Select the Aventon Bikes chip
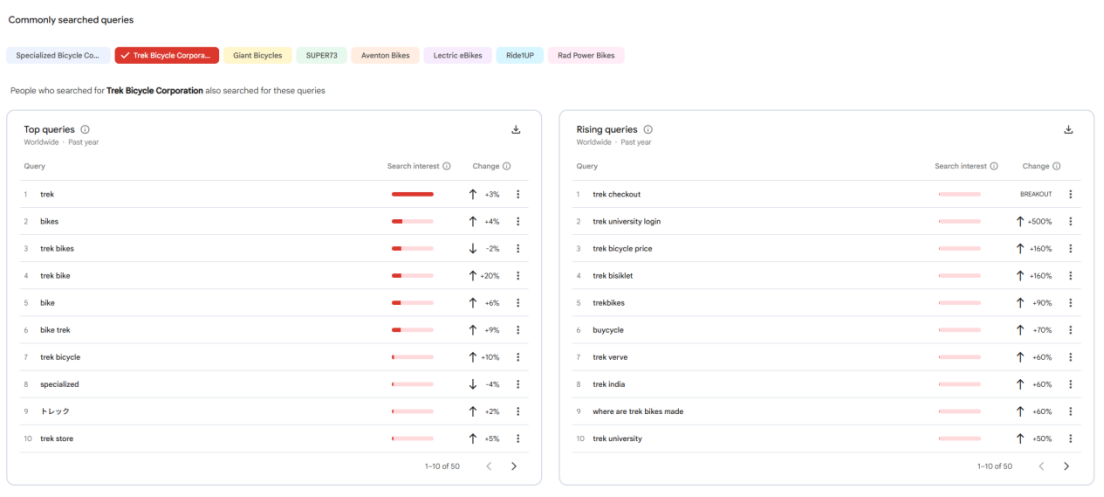Screen dimensions: 1104x497 pyautogui.click(x=385, y=56)
